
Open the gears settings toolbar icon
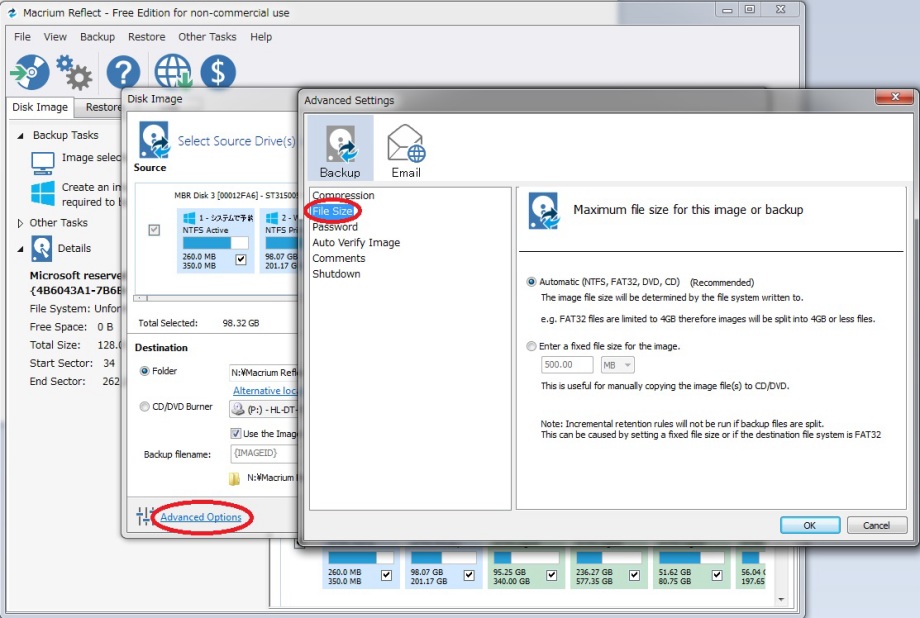coord(74,72)
